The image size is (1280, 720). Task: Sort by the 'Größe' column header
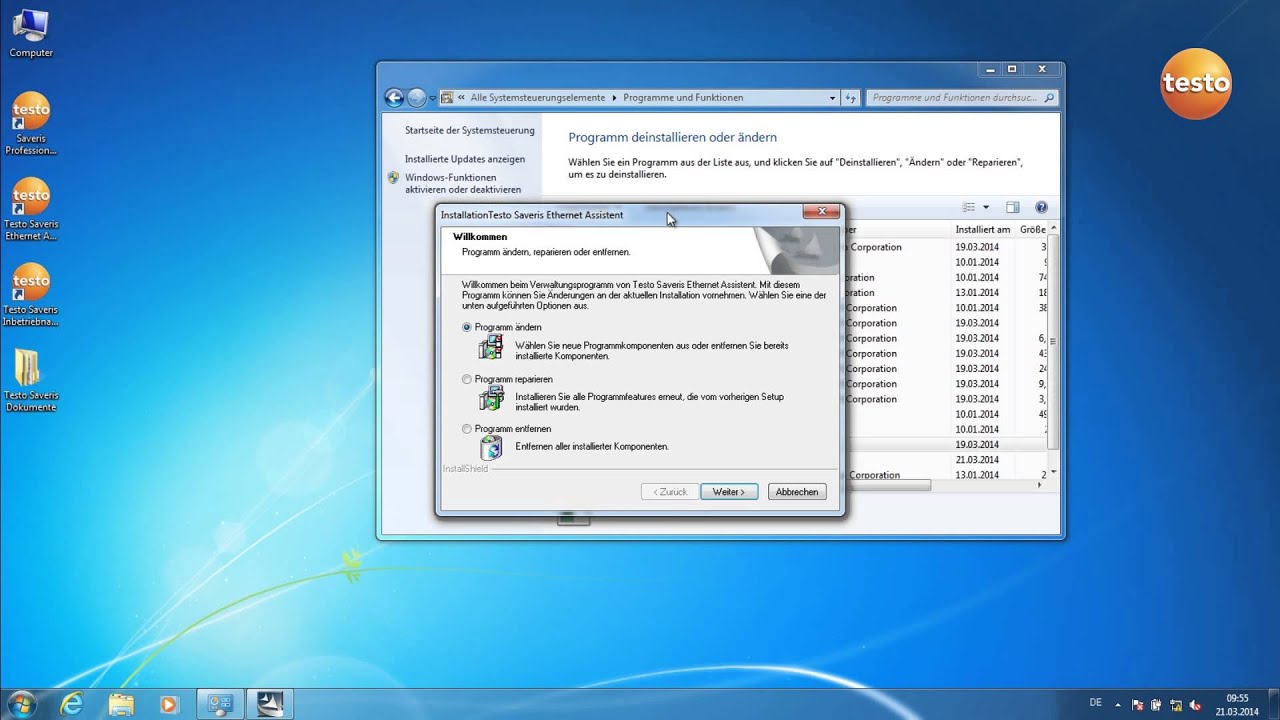(x=1032, y=230)
